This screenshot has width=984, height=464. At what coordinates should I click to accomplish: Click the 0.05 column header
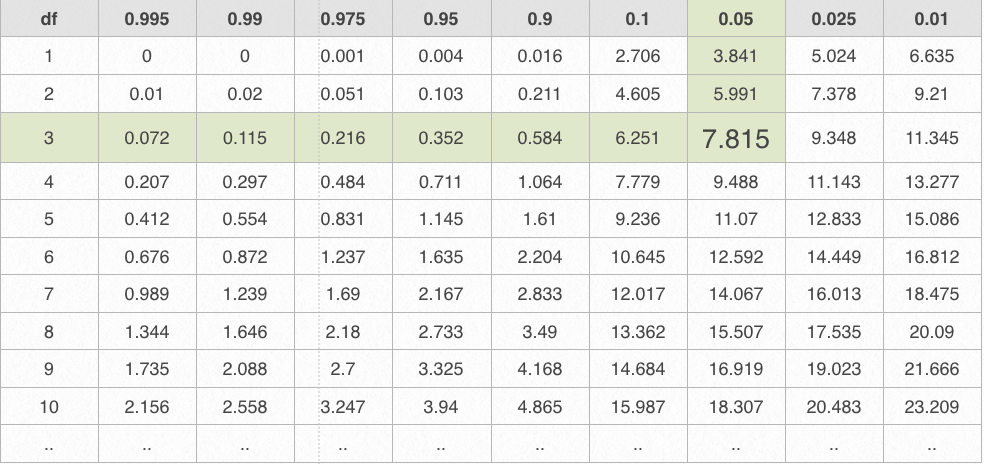click(736, 19)
